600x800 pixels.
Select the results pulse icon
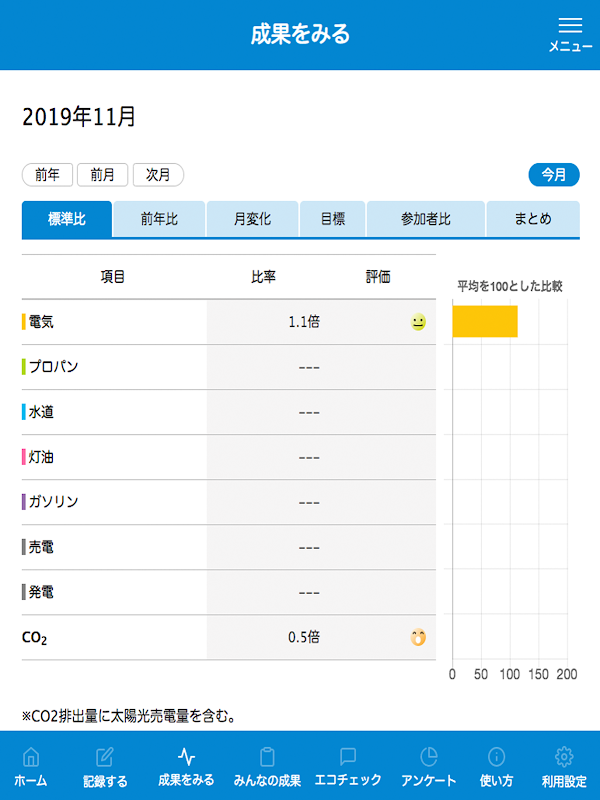[185, 757]
